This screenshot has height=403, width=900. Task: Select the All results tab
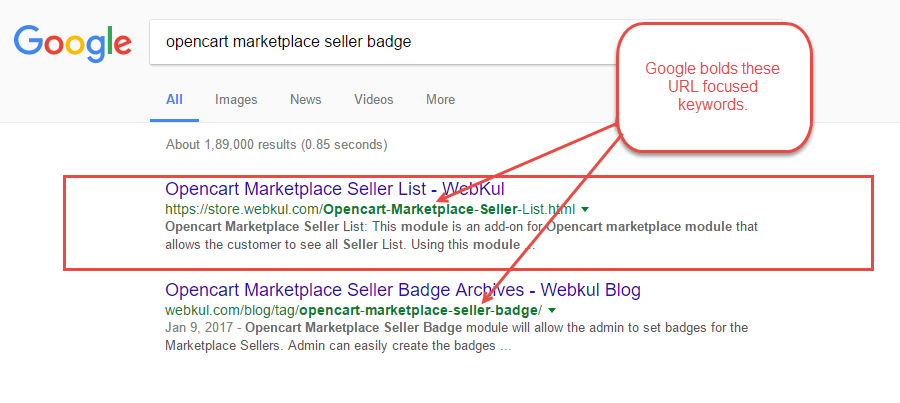pyautogui.click(x=174, y=99)
